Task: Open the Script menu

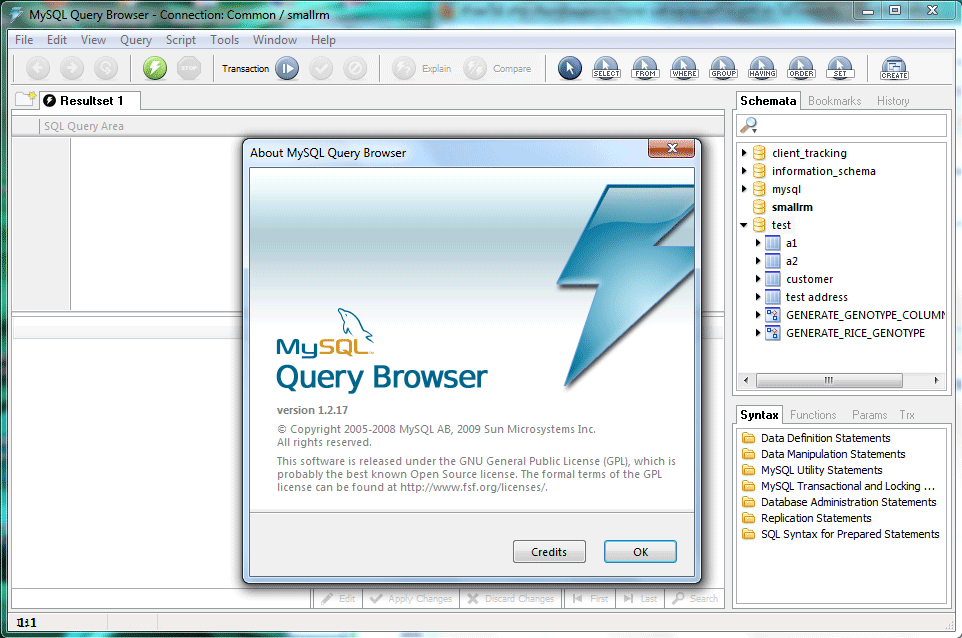Action: click(180, 40)
